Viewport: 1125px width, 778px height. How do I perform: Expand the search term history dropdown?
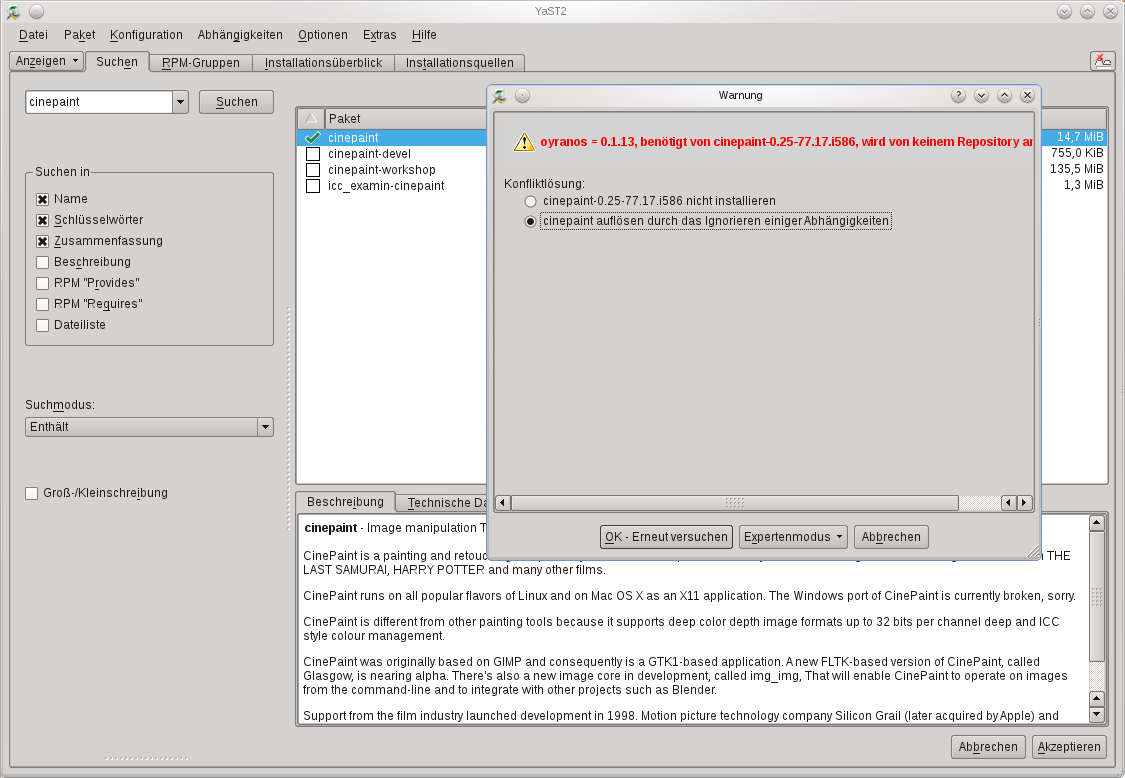[x=180, y=102]
